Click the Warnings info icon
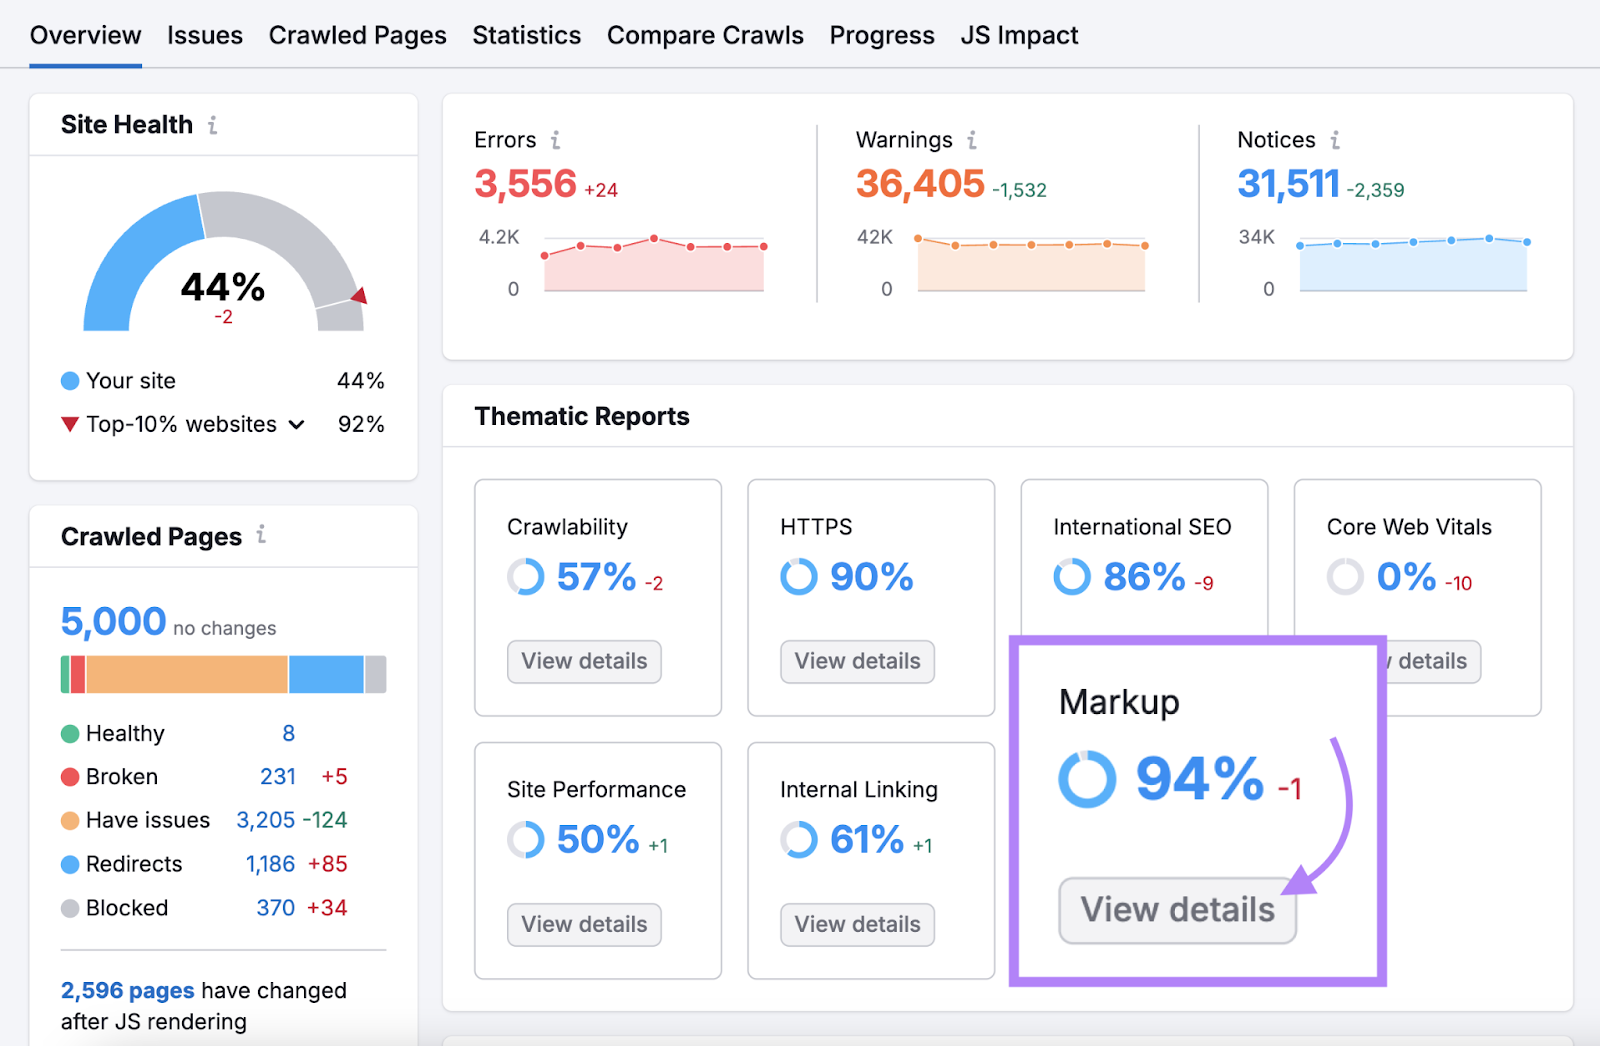 click(x=971, y=140)
